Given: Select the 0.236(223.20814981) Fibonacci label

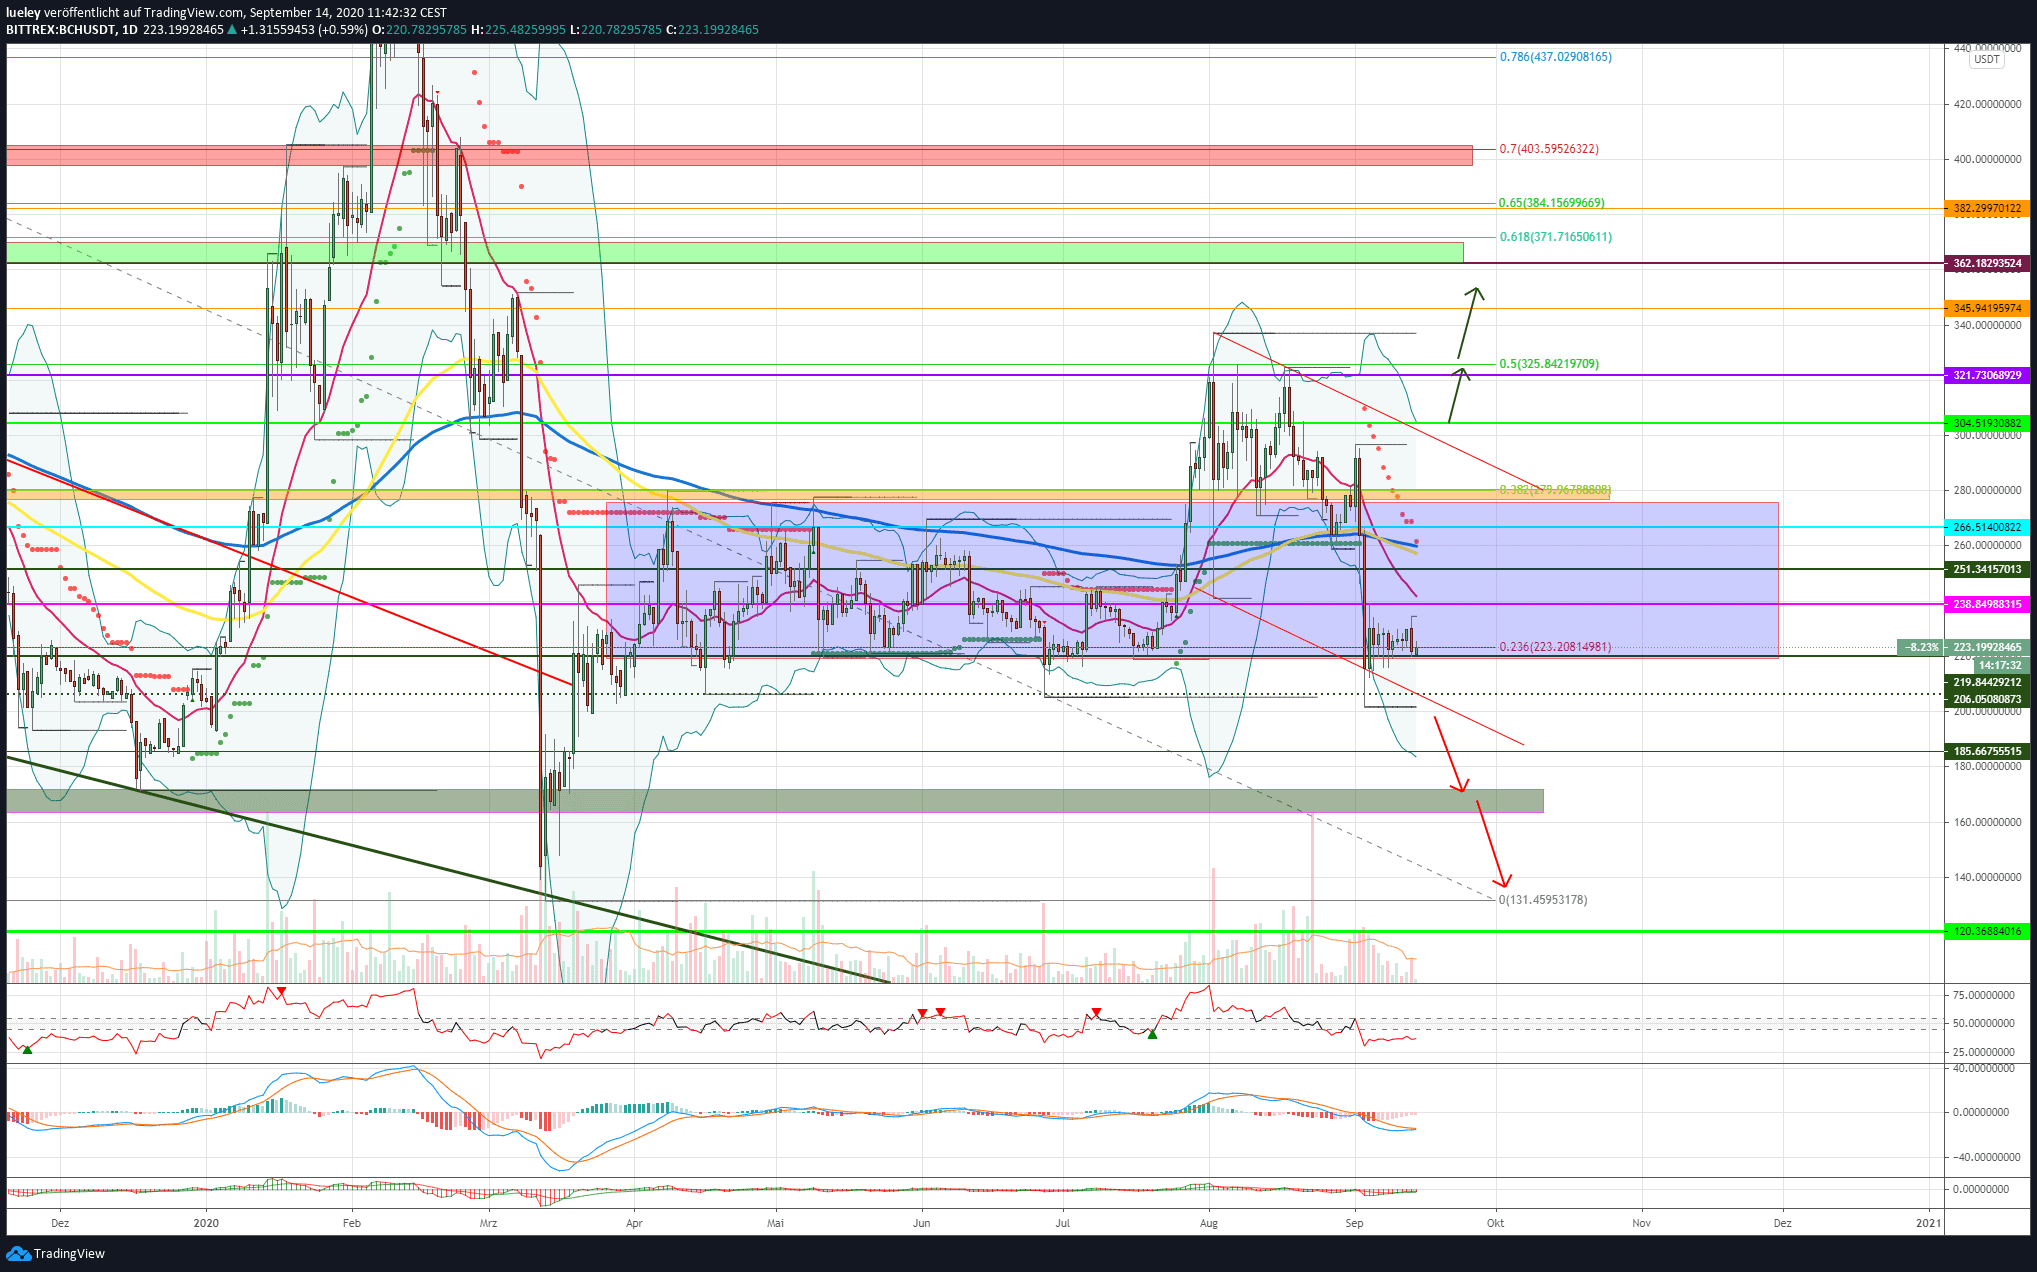Looking at the screenshot, I should tap(1555, 647).
